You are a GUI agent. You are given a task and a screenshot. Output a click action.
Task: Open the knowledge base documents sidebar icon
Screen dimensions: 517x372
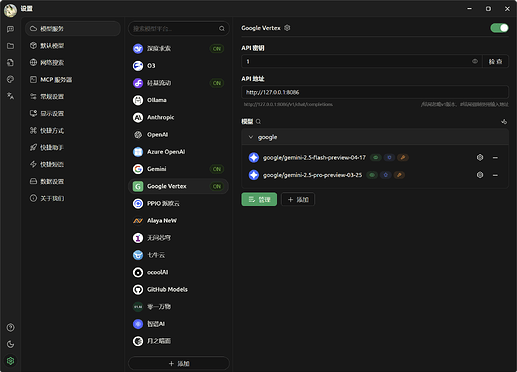(x=10, y=62)
